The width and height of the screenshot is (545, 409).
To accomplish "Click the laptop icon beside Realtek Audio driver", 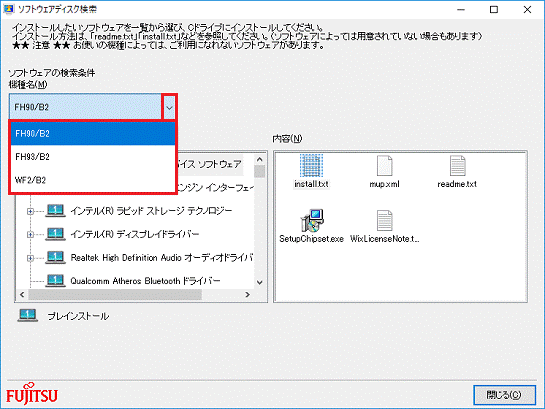I will tap(55, 257).
